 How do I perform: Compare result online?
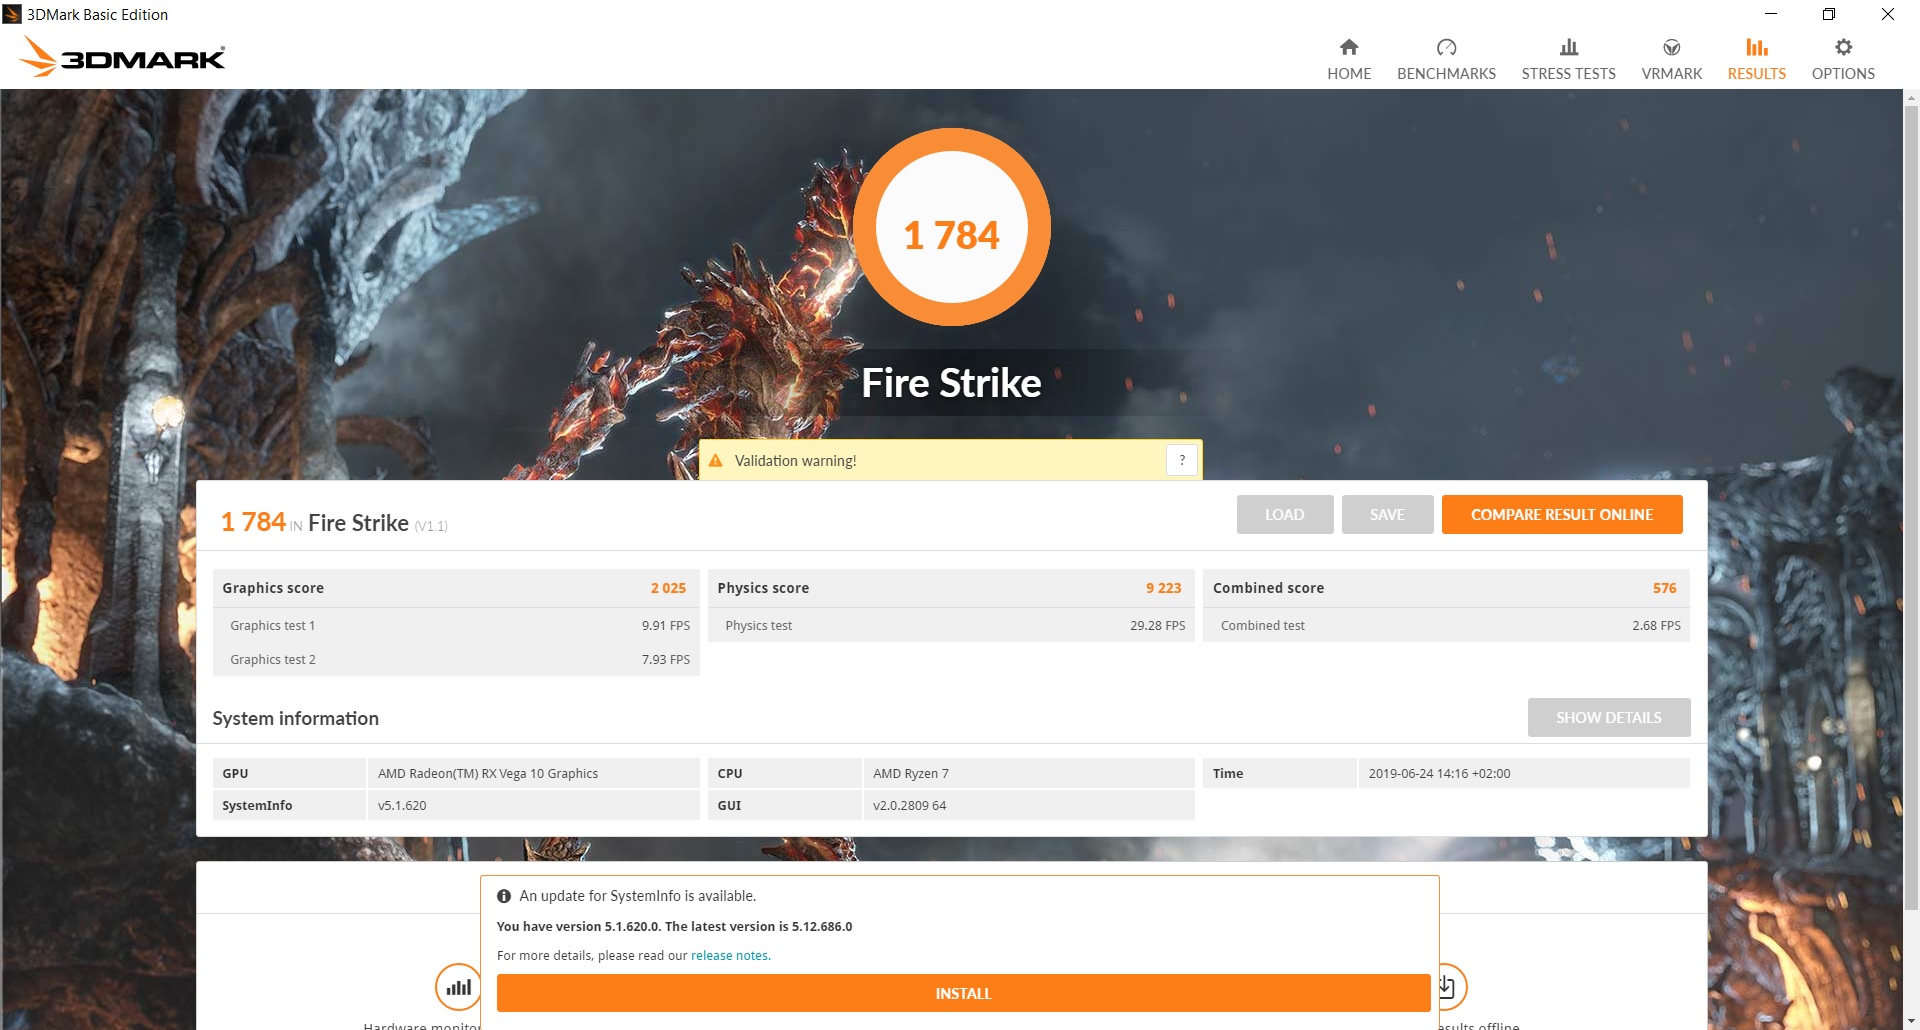point(1562,514)
